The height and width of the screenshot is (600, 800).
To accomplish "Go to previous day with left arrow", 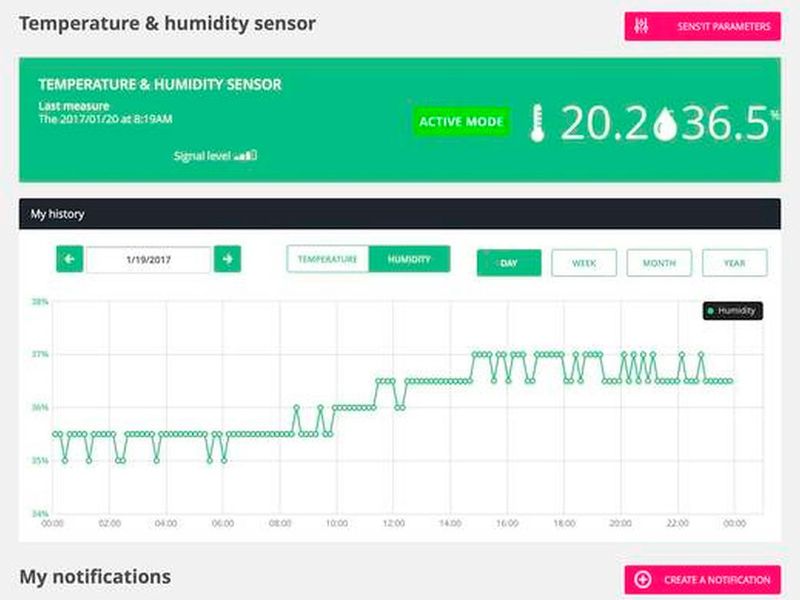I will (69, 259).
